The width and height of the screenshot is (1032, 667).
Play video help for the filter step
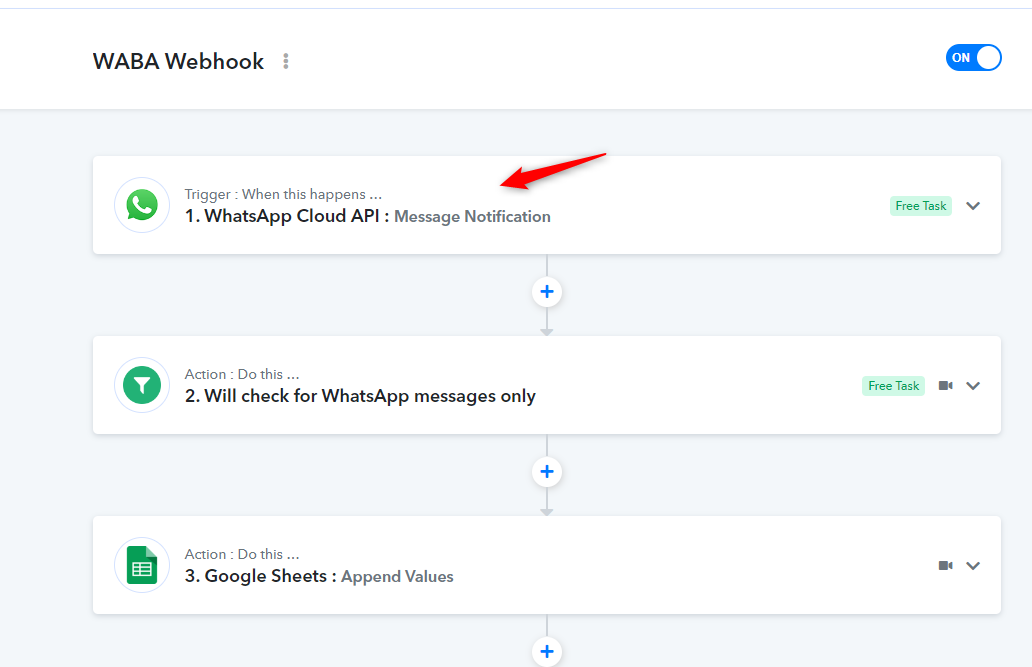click(x=946, y=386)
